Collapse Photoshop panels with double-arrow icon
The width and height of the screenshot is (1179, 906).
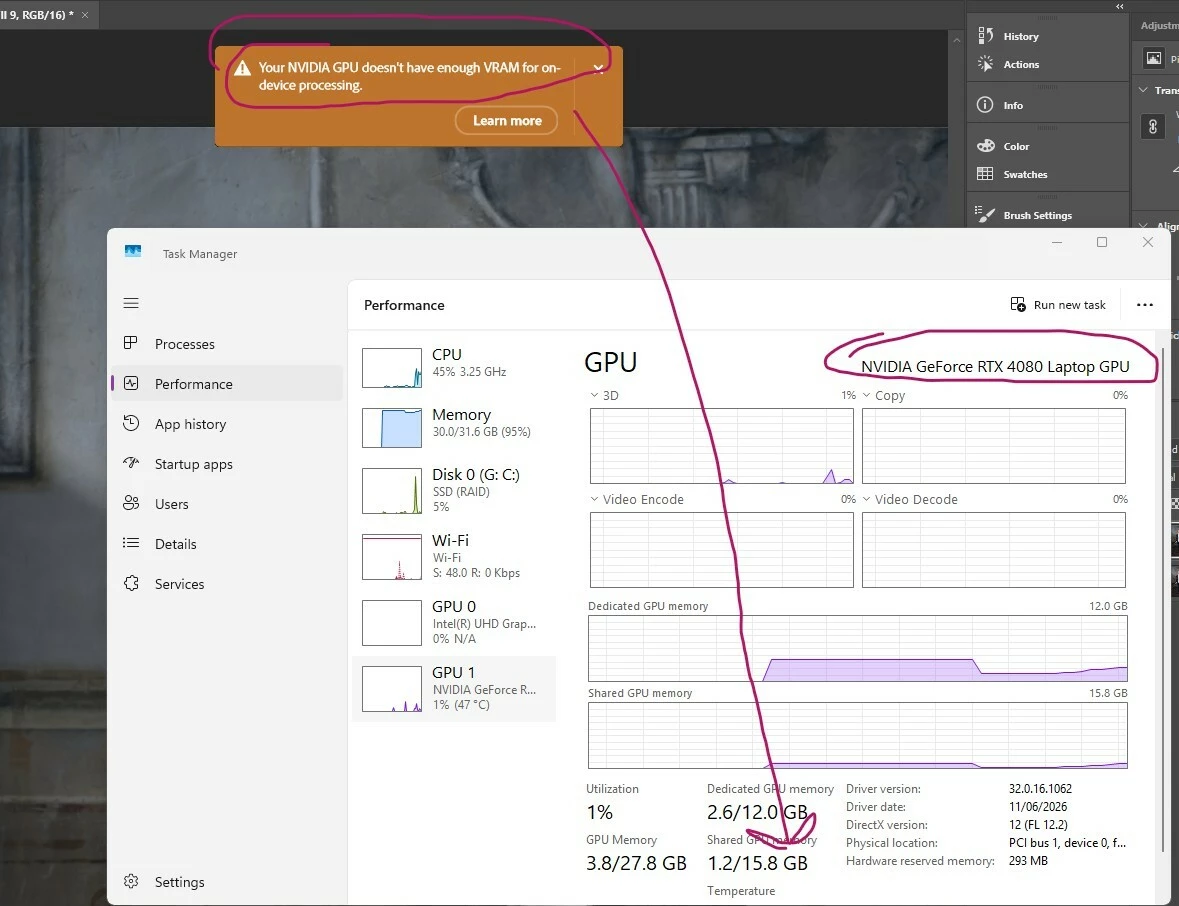(1120, 6)
